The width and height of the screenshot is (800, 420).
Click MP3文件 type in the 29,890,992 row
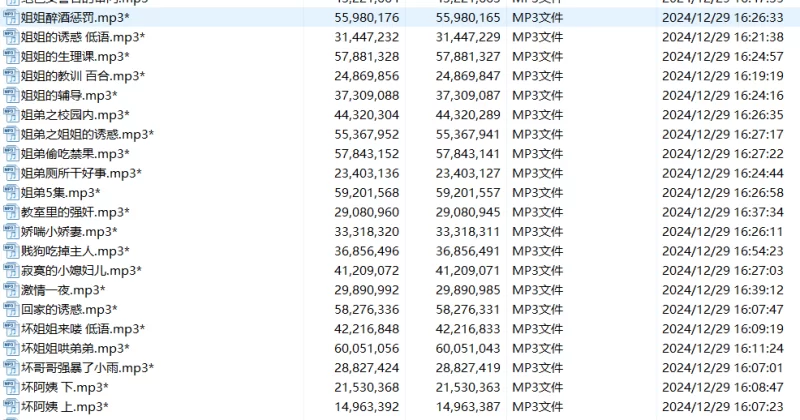538,290
